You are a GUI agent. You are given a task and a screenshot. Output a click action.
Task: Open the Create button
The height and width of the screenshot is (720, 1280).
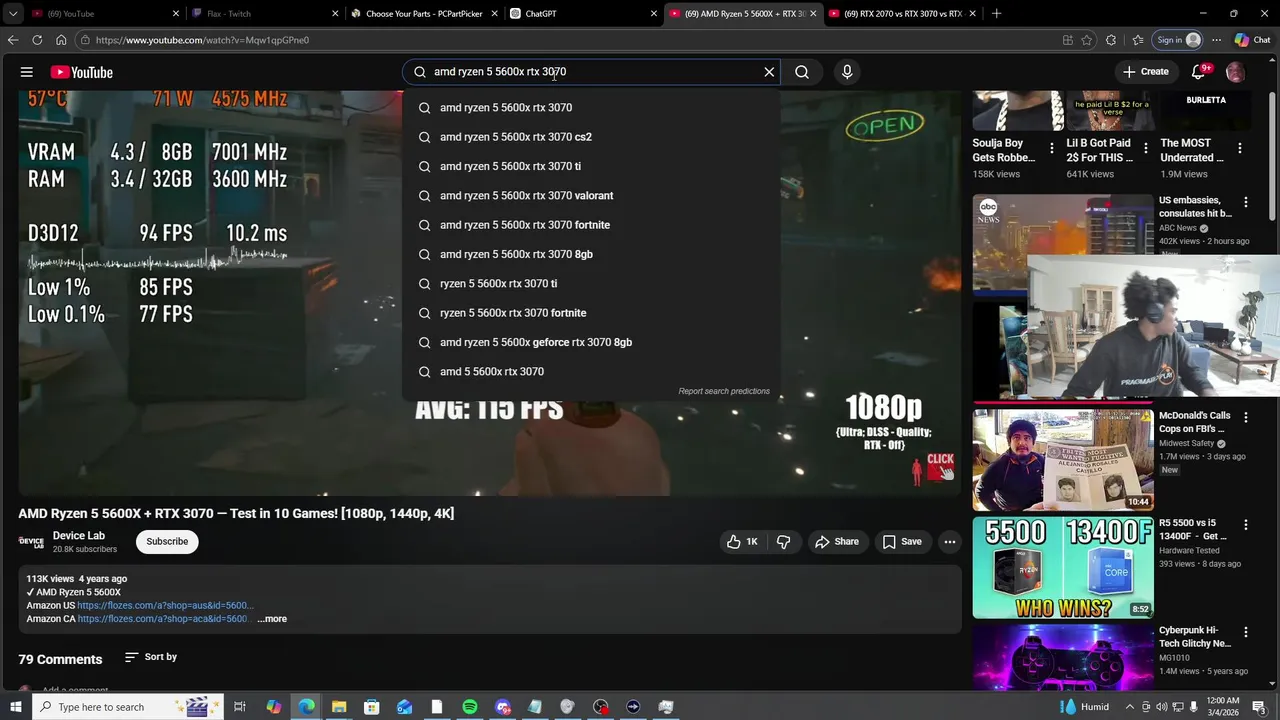1145,72
